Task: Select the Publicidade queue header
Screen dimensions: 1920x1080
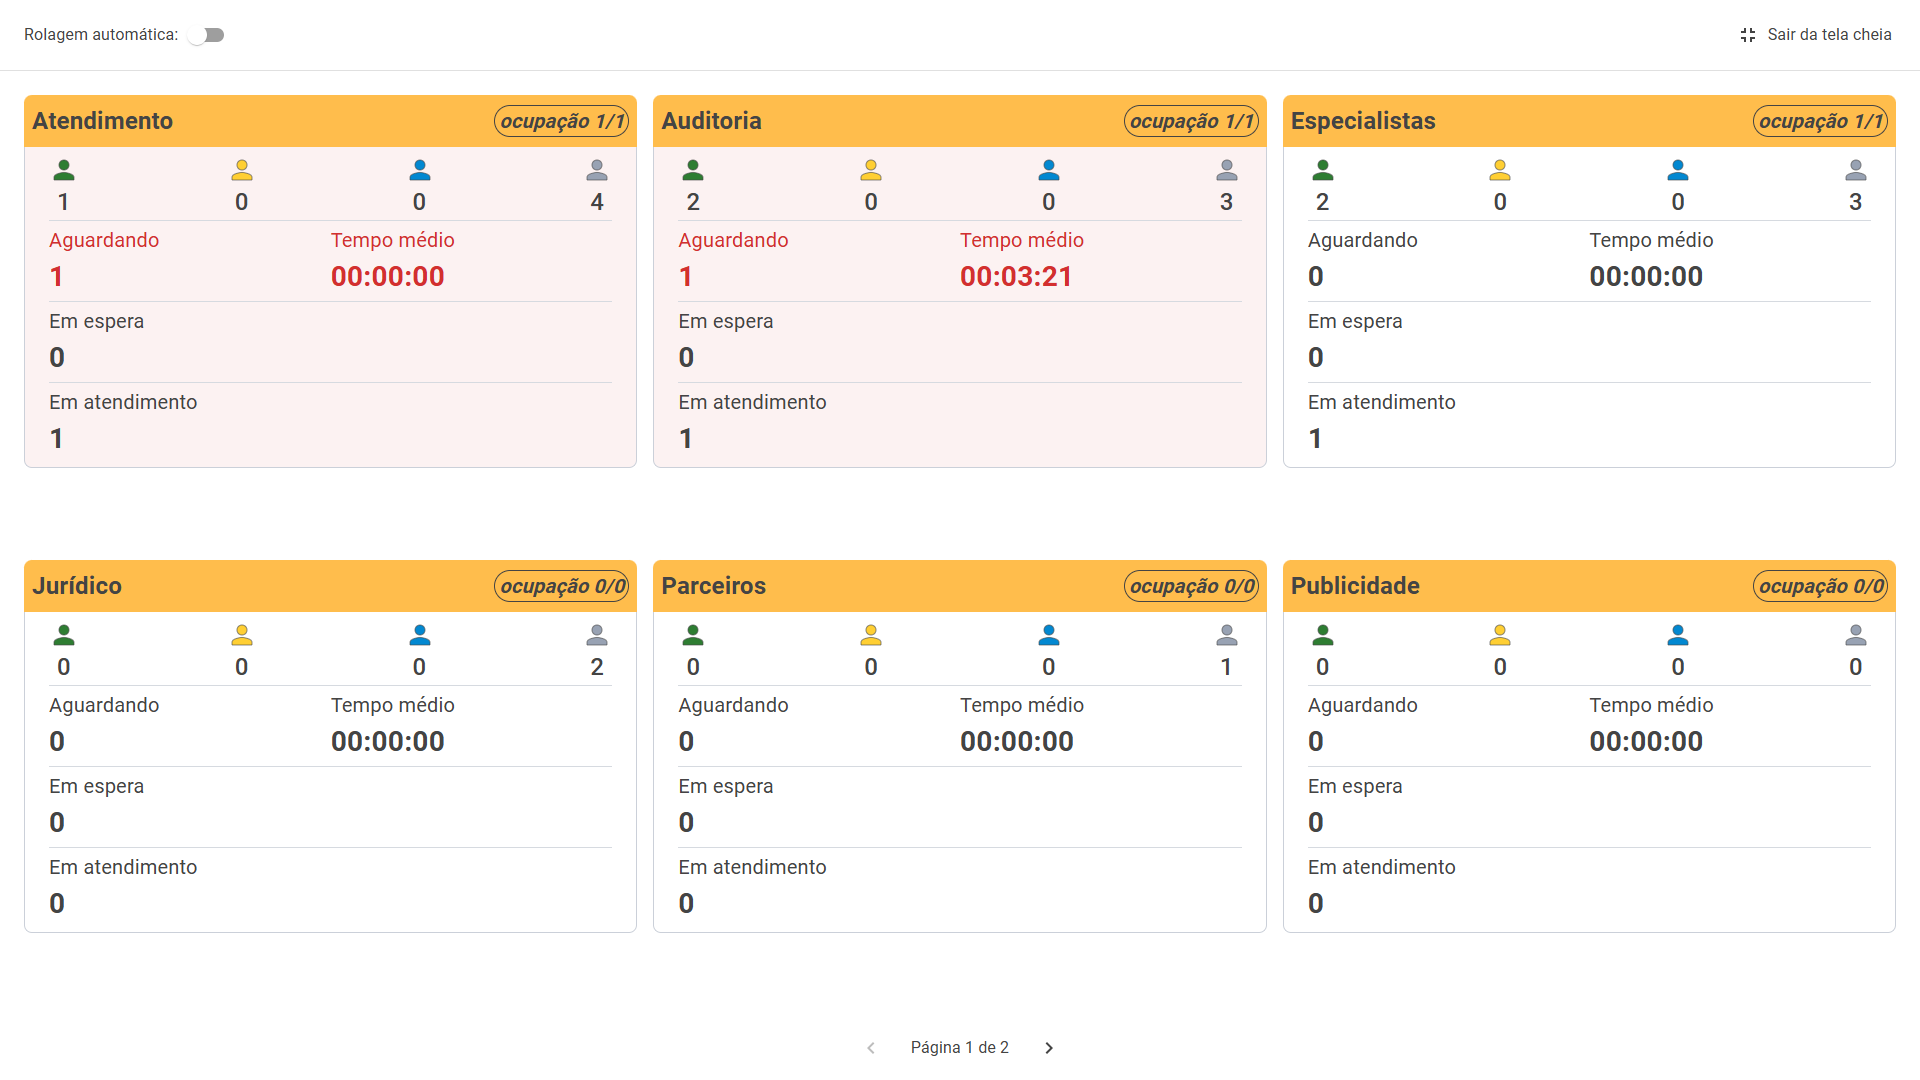Action: [1355, 586]
